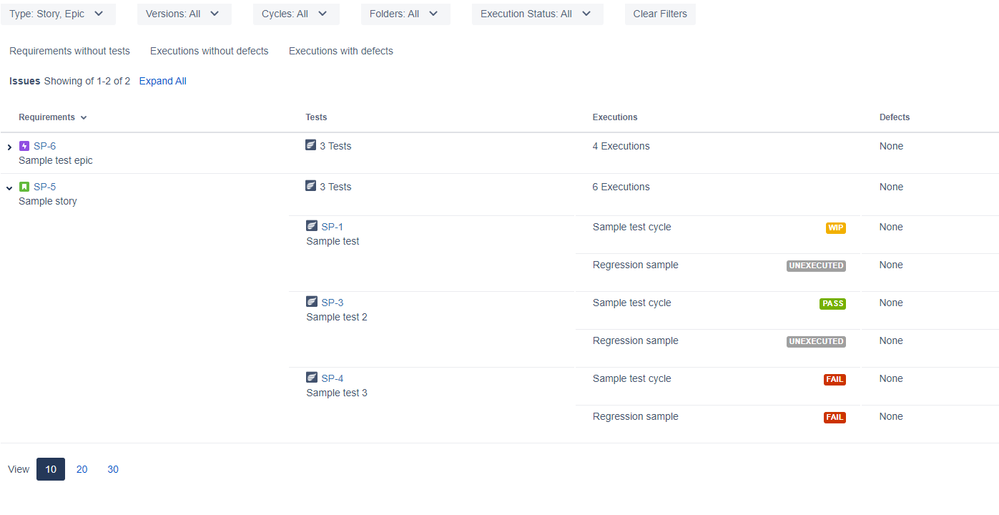Click the Defects 'None' cell in SP-6 row
Screen dimensions: 999x515
coord(891,146)
